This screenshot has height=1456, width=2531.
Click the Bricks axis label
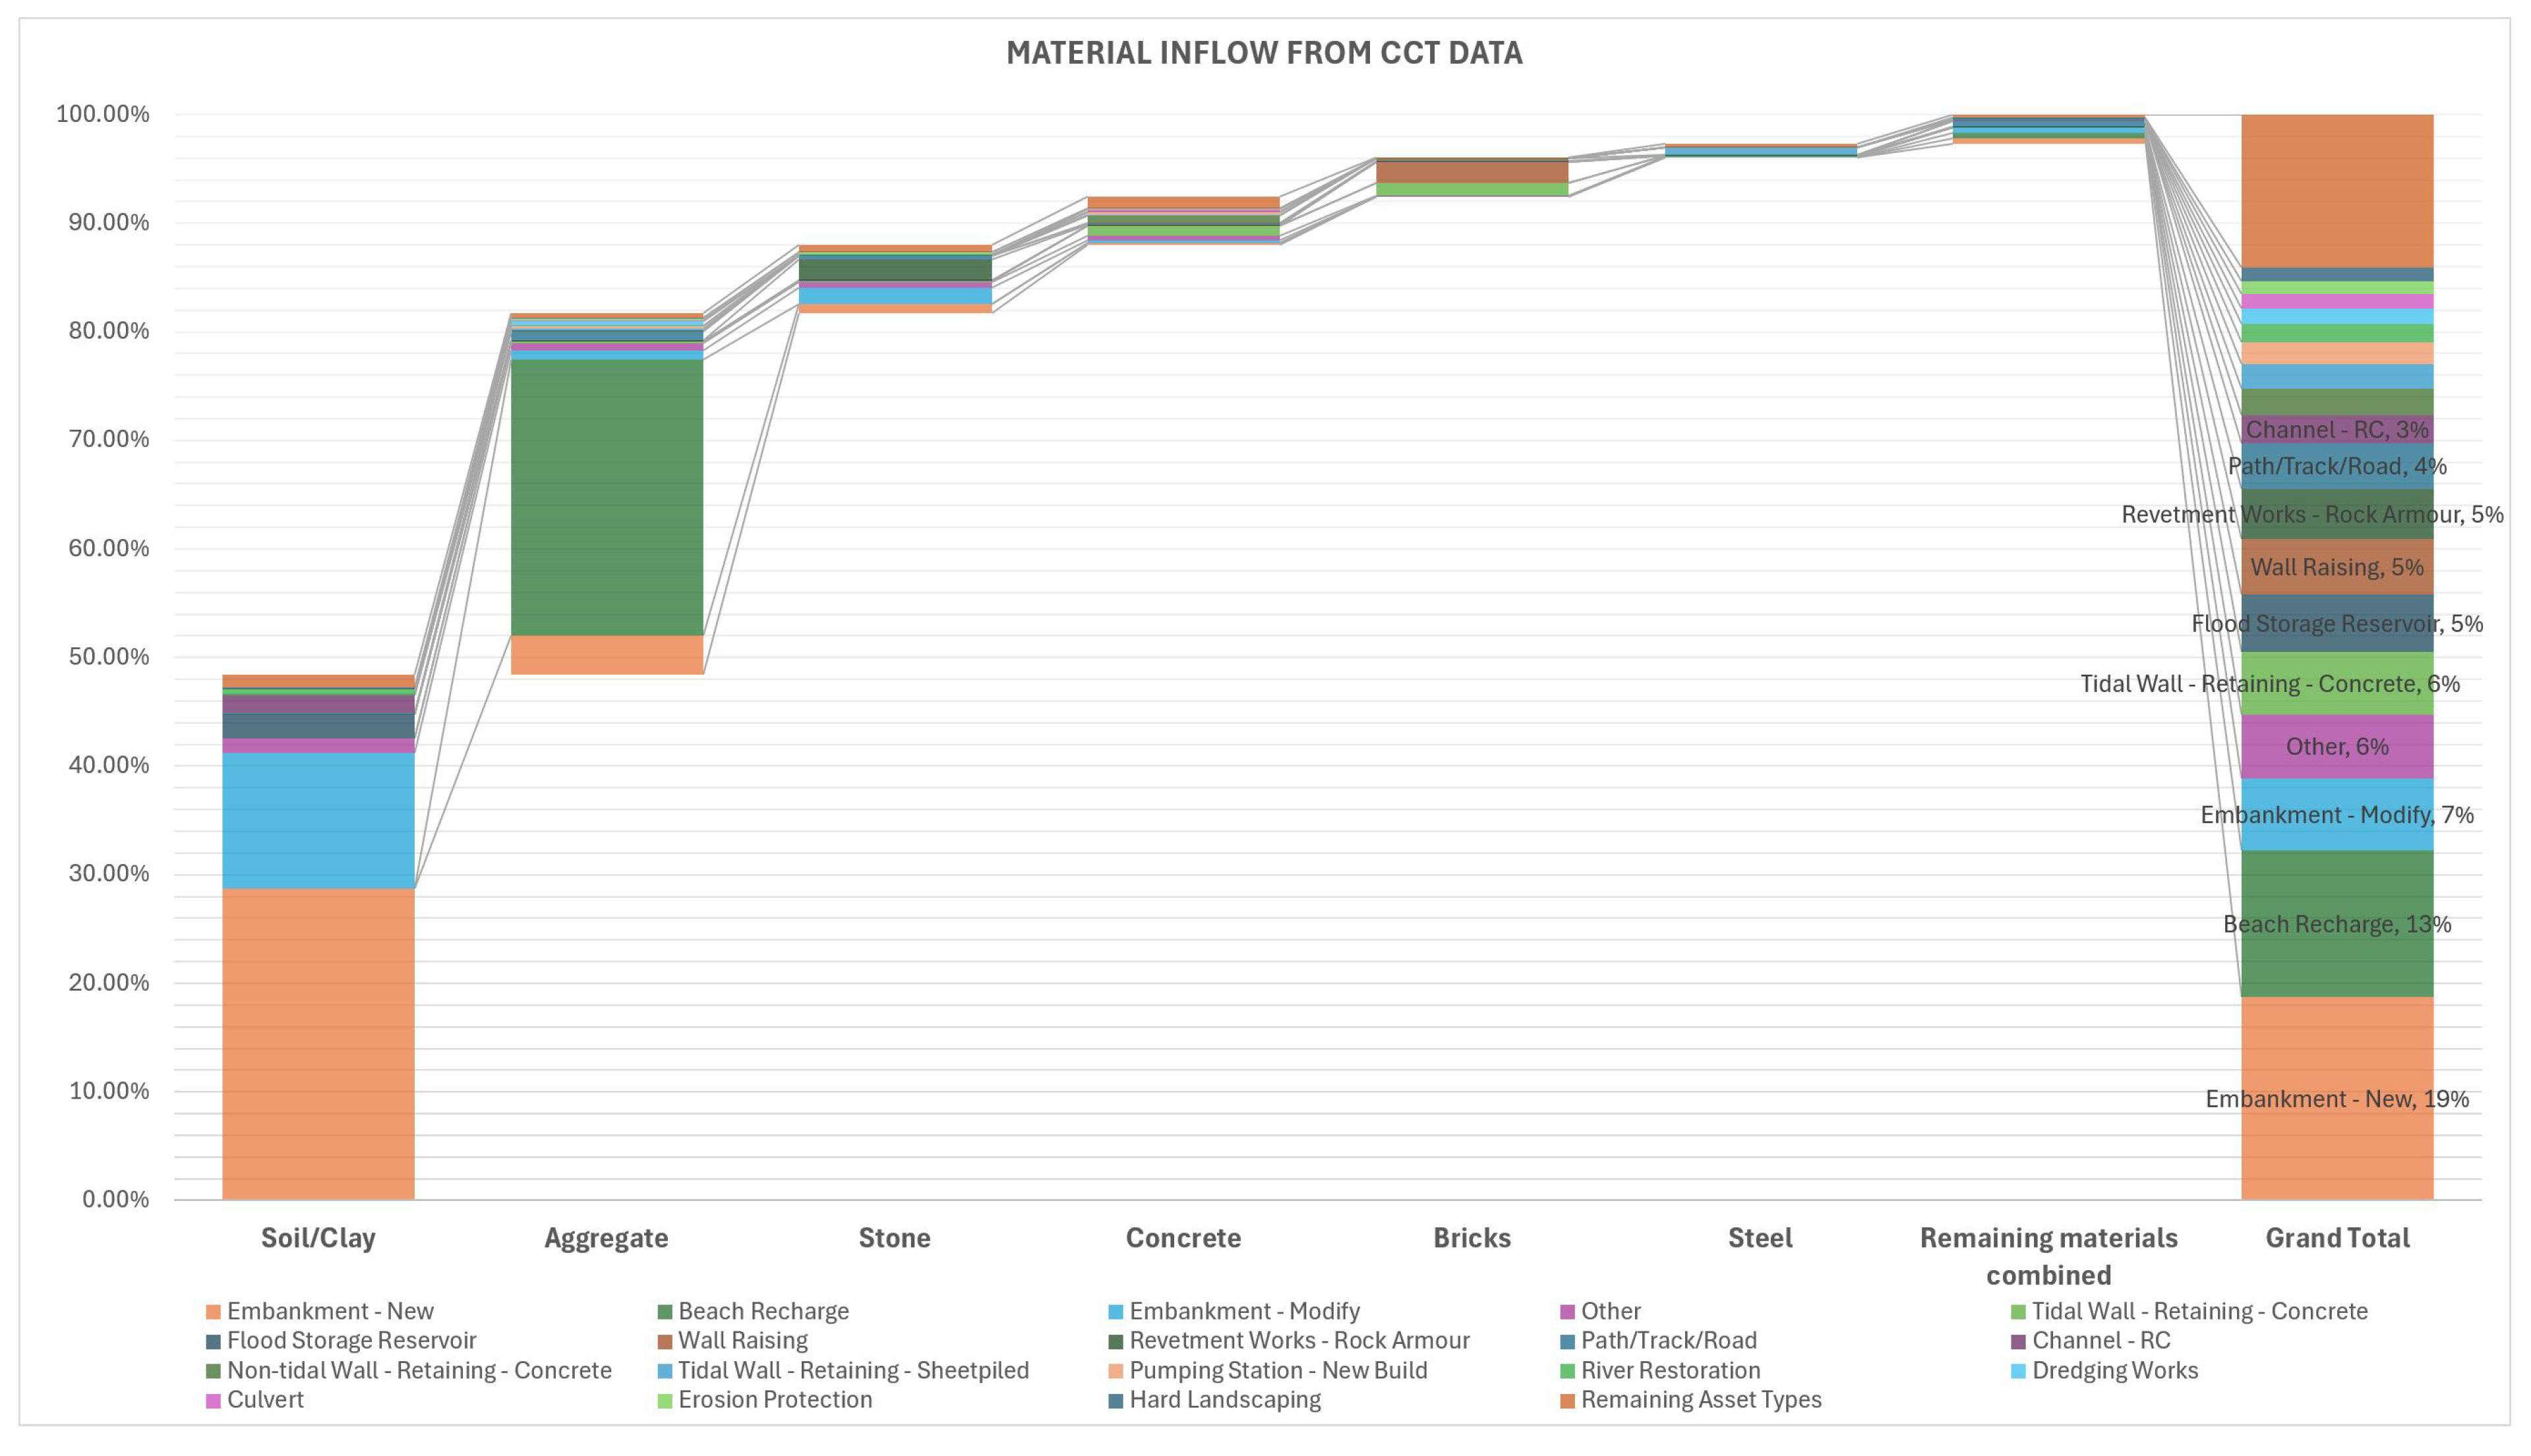(x=1472, y=1238)
